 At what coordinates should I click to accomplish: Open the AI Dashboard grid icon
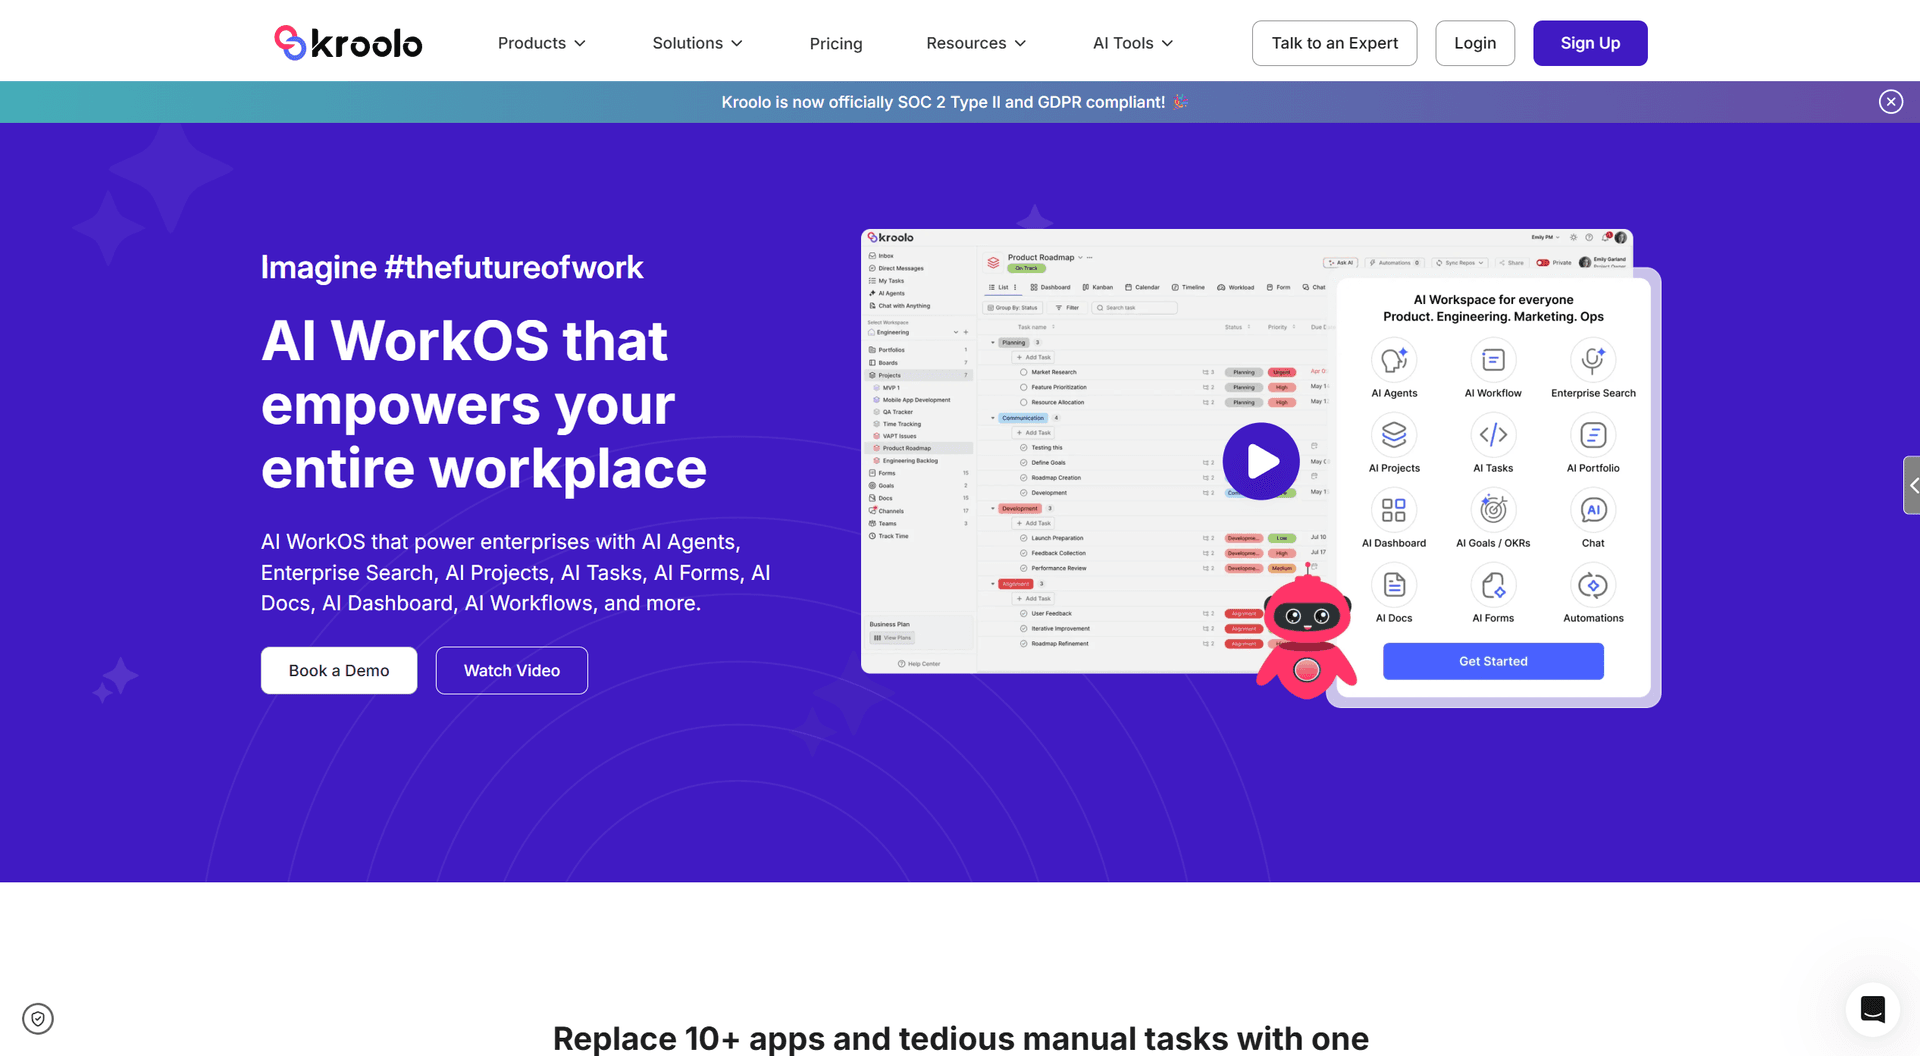1394,510
